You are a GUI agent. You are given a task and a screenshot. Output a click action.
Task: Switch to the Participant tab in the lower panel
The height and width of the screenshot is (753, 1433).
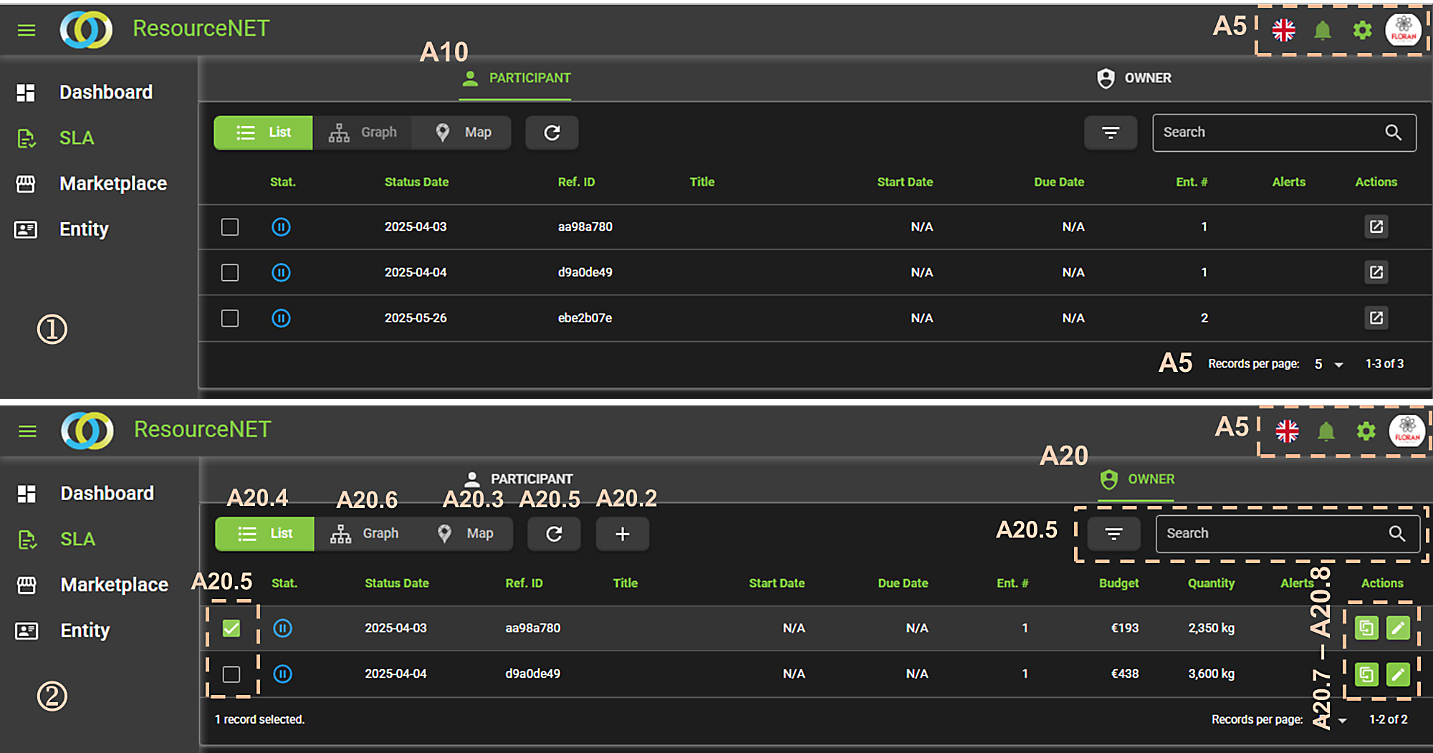[517, 479]
